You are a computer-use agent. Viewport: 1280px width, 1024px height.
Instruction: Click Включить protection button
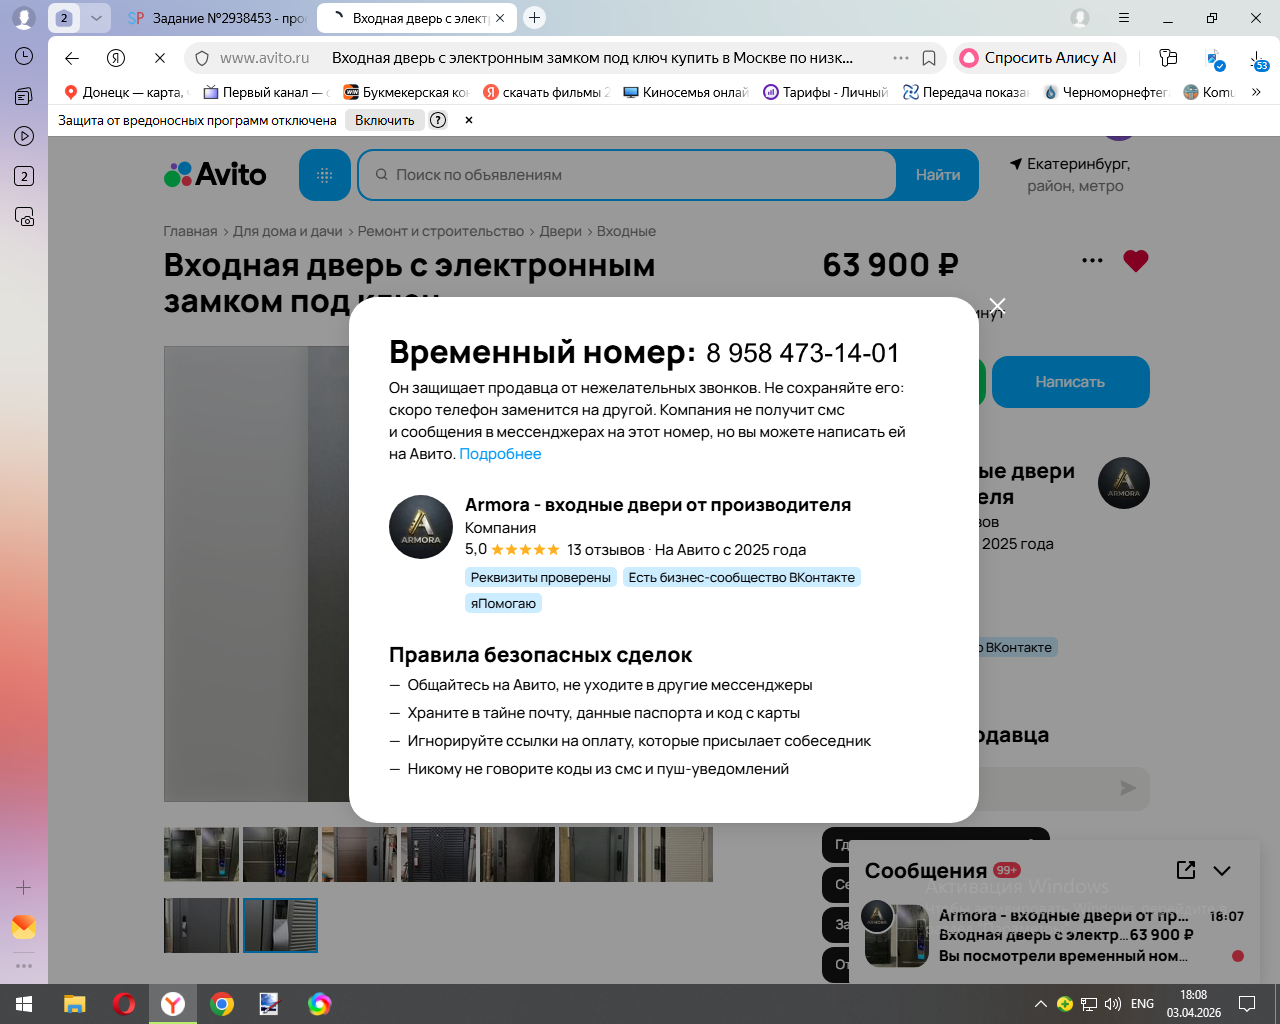pyautogui.click(x=385, y=120)
